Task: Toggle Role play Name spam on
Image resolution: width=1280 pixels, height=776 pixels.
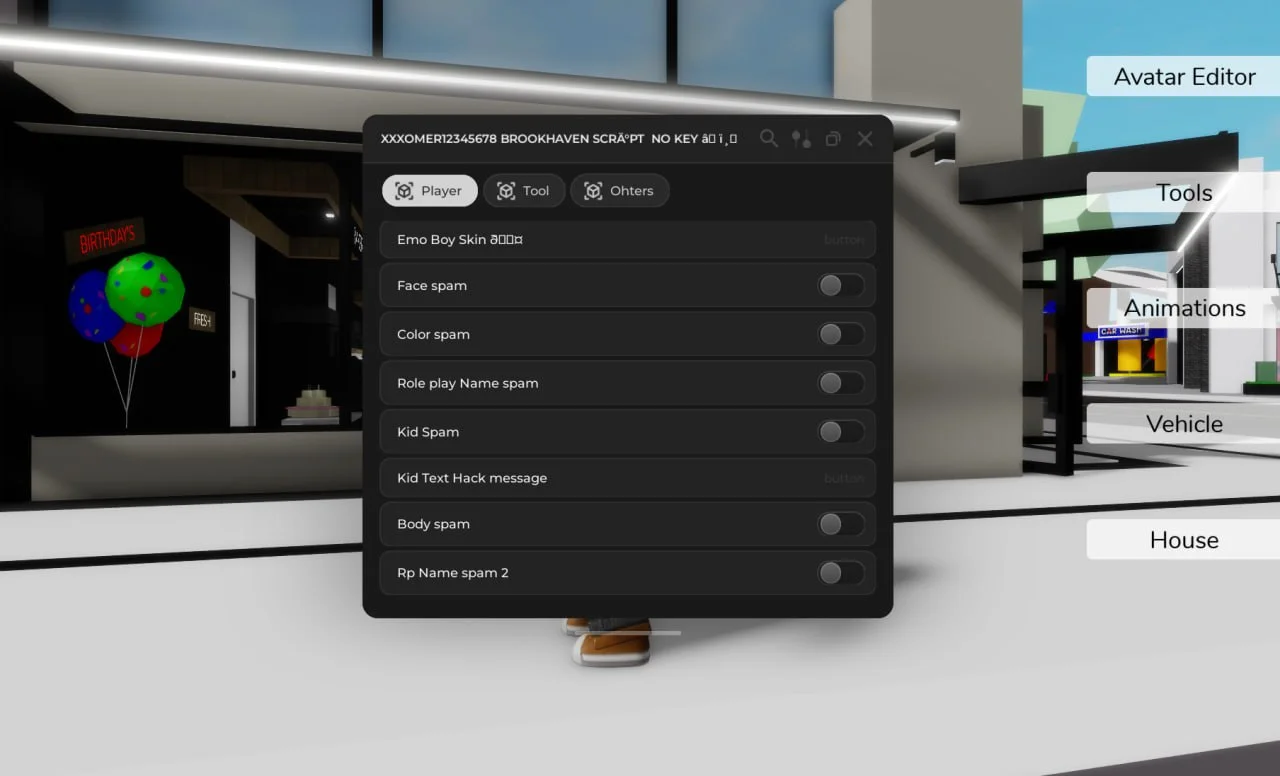Action: [841, 383]
